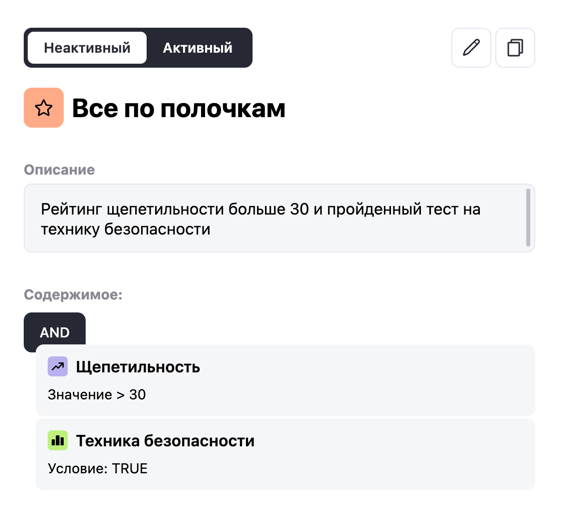Click the word безопасности in description
This screenshot has height=528, width=561.
pos(157,229)
